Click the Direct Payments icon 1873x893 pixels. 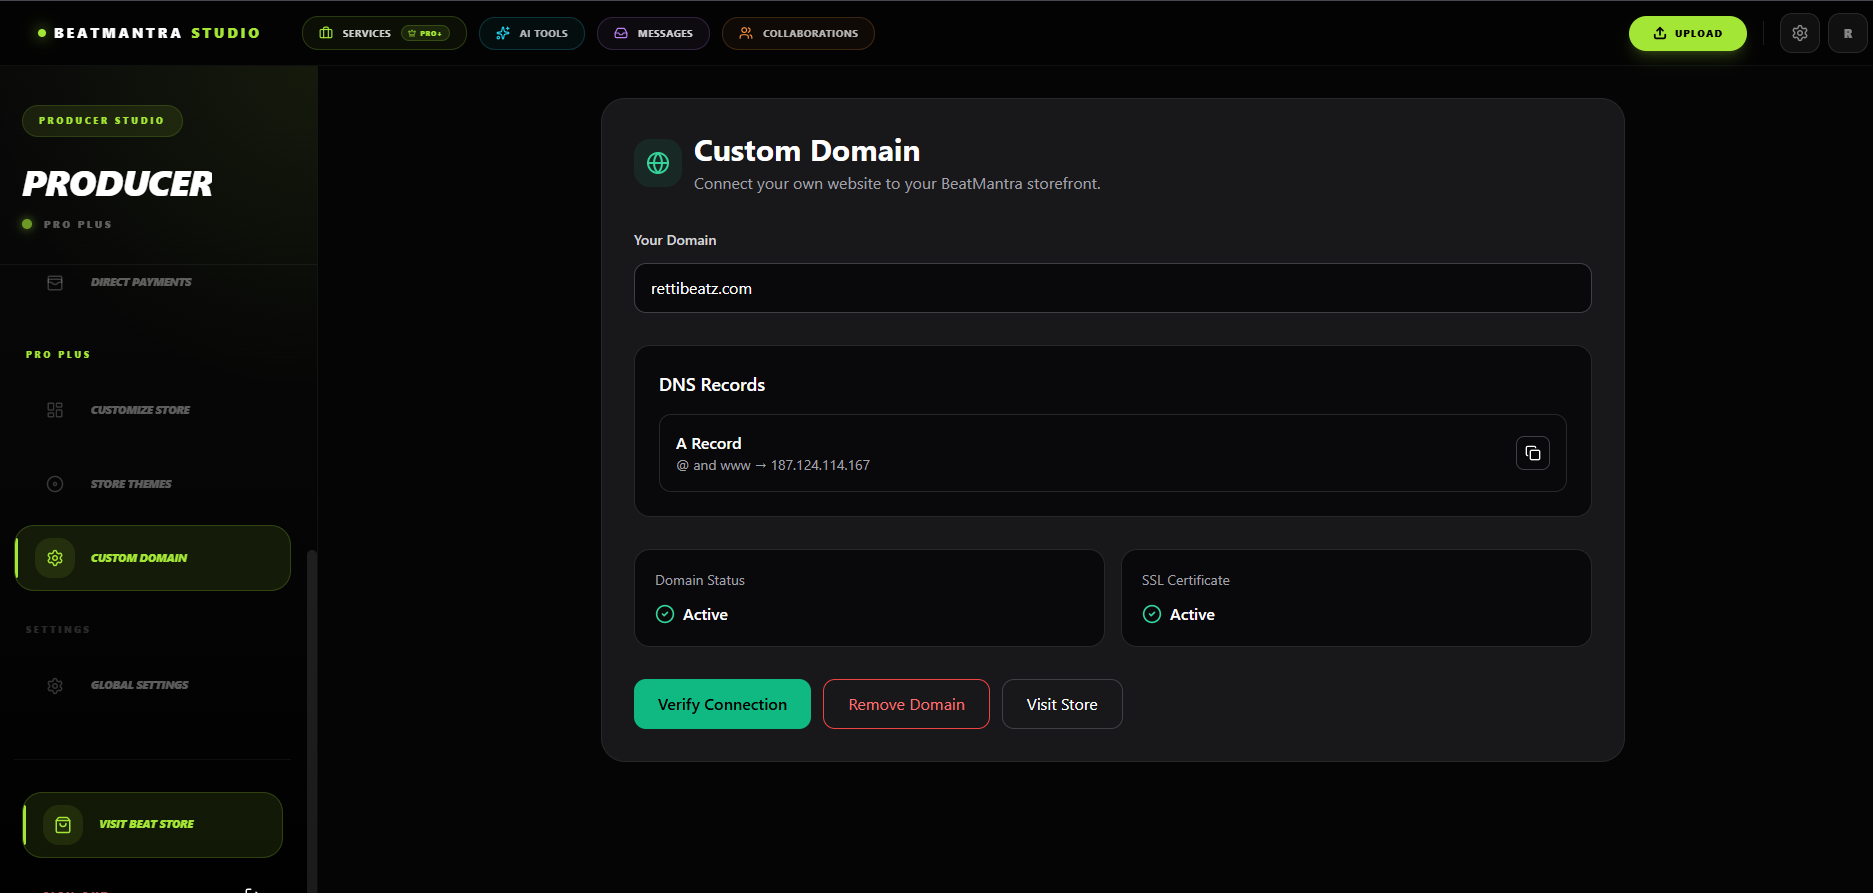[55, 283]
